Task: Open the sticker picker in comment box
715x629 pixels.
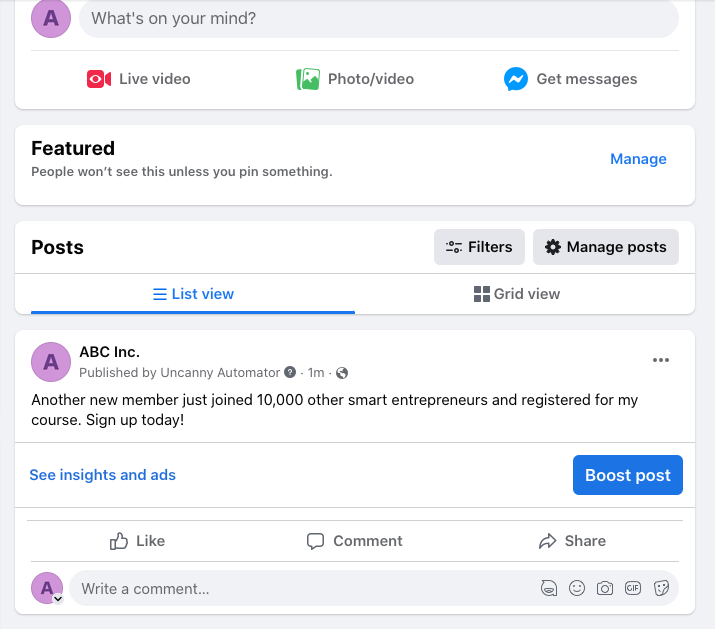Action: (x=661, y=589)
